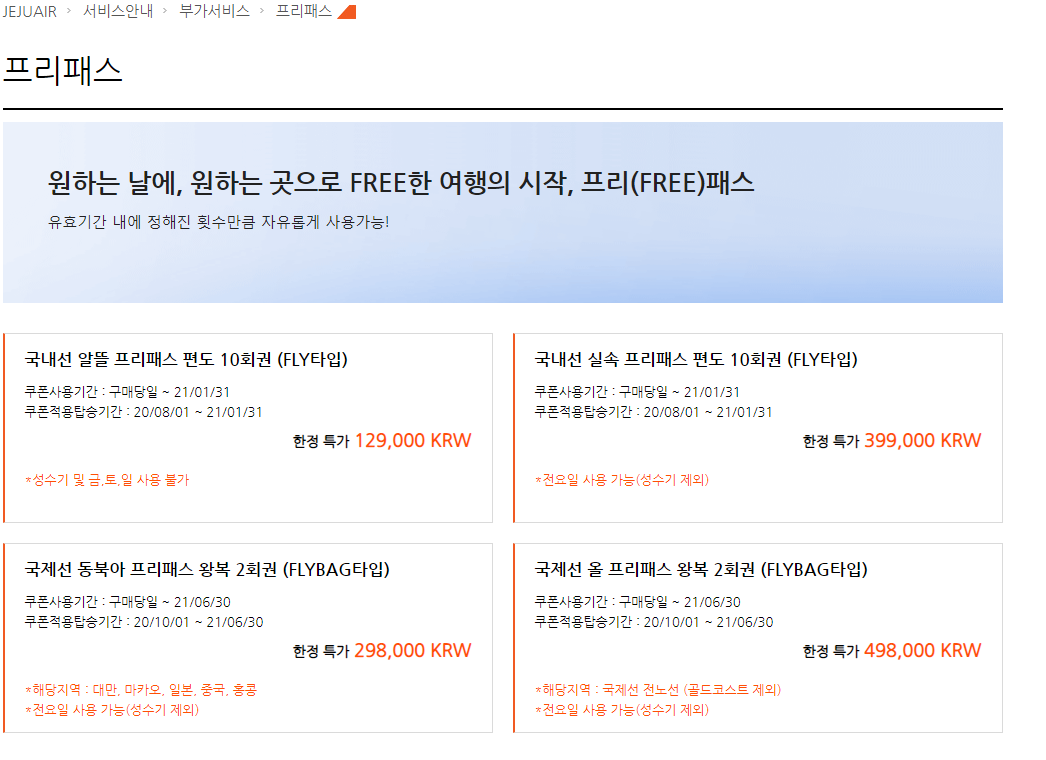This screenshot has width=1046, height=760.
Task: Click 전요일 사용 가능 note in 올 프리패스 card
Action: [622, 710]
